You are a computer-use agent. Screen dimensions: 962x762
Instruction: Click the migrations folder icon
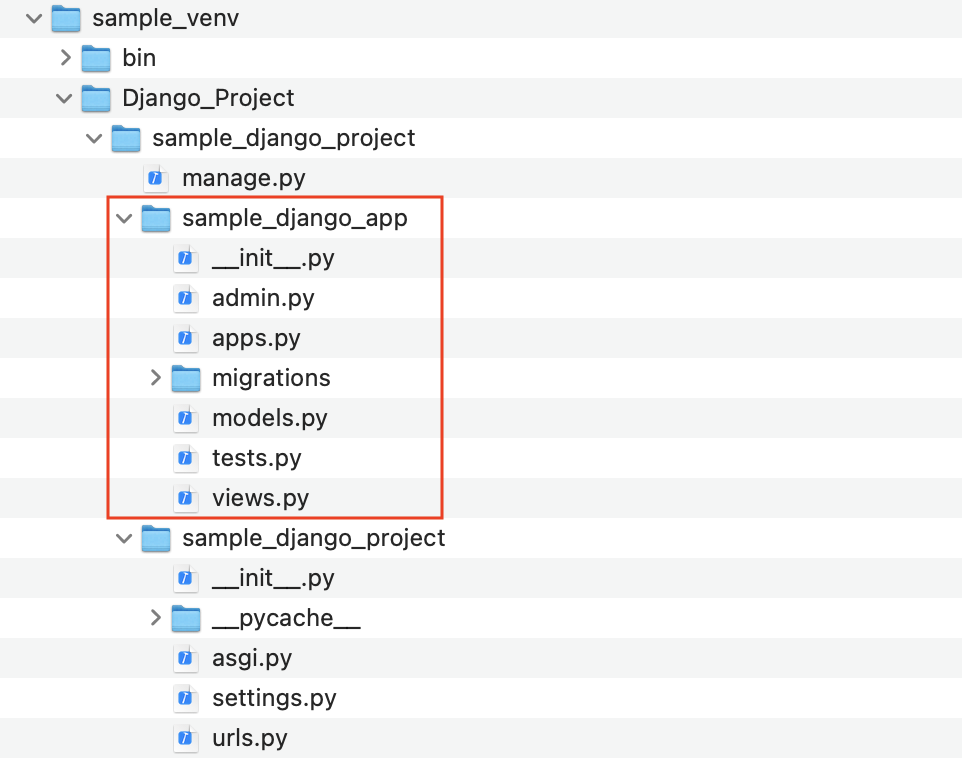pyautogui.click(x=186, y=378)
